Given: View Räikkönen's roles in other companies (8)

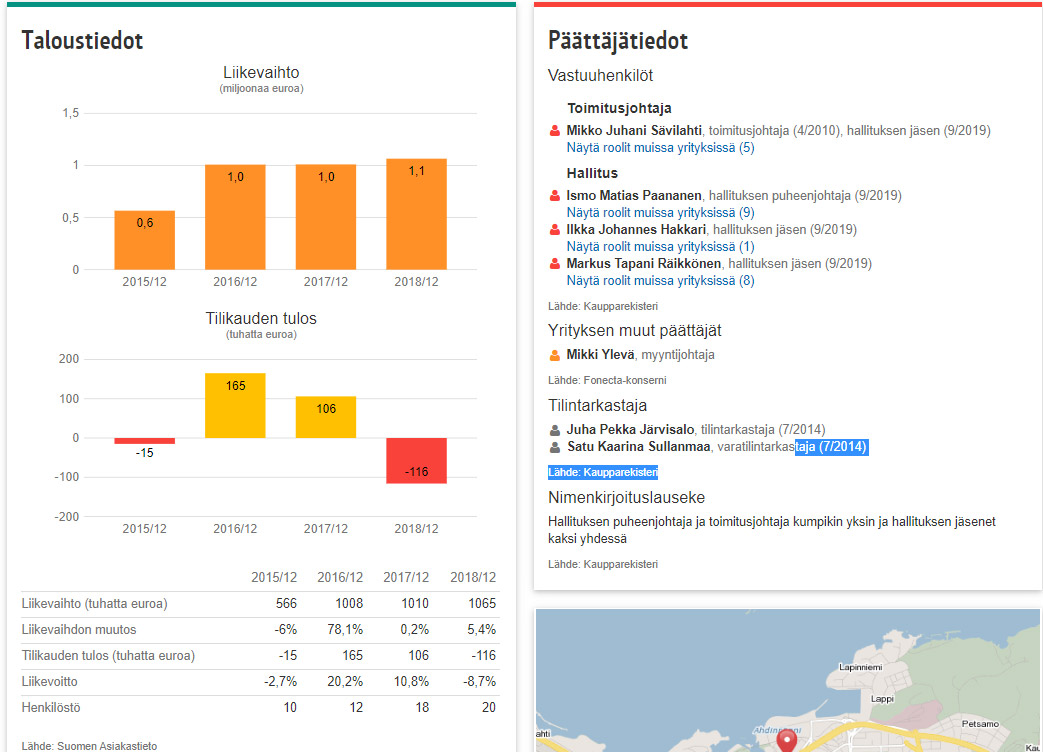Looking at the screenshot, I should point(660,281).
